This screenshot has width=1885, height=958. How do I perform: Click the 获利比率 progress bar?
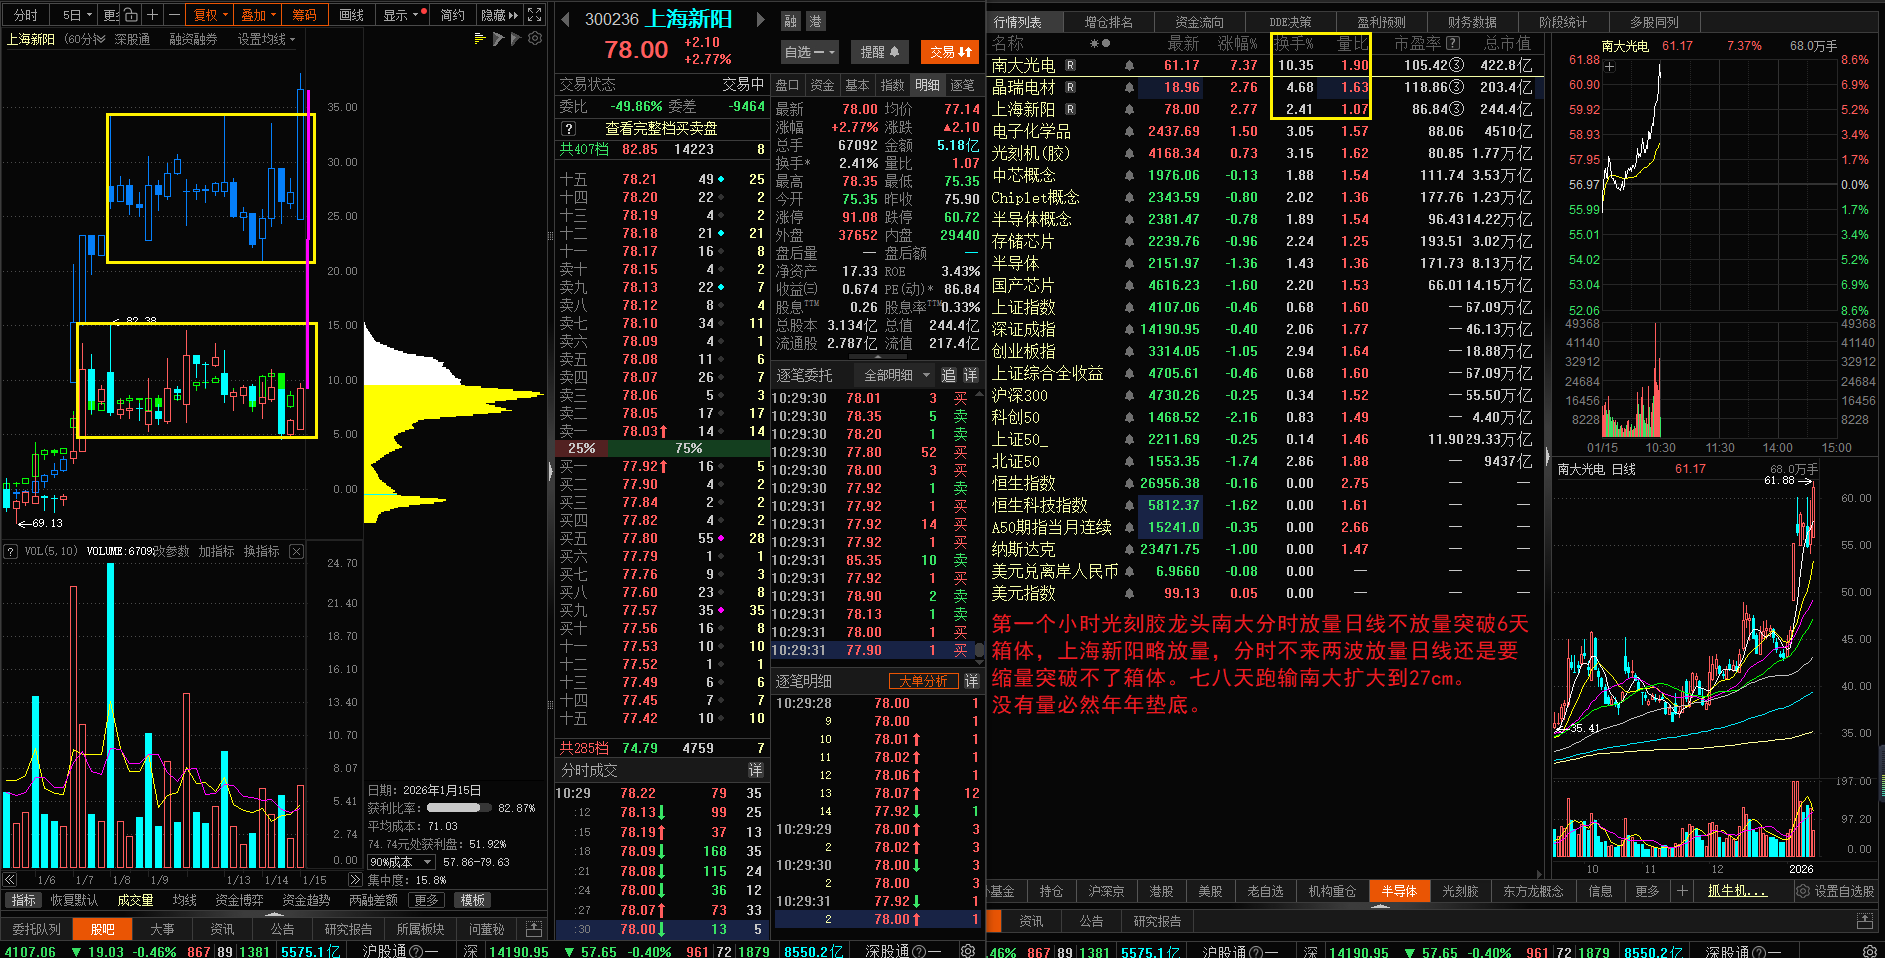(x=458, y=808)
